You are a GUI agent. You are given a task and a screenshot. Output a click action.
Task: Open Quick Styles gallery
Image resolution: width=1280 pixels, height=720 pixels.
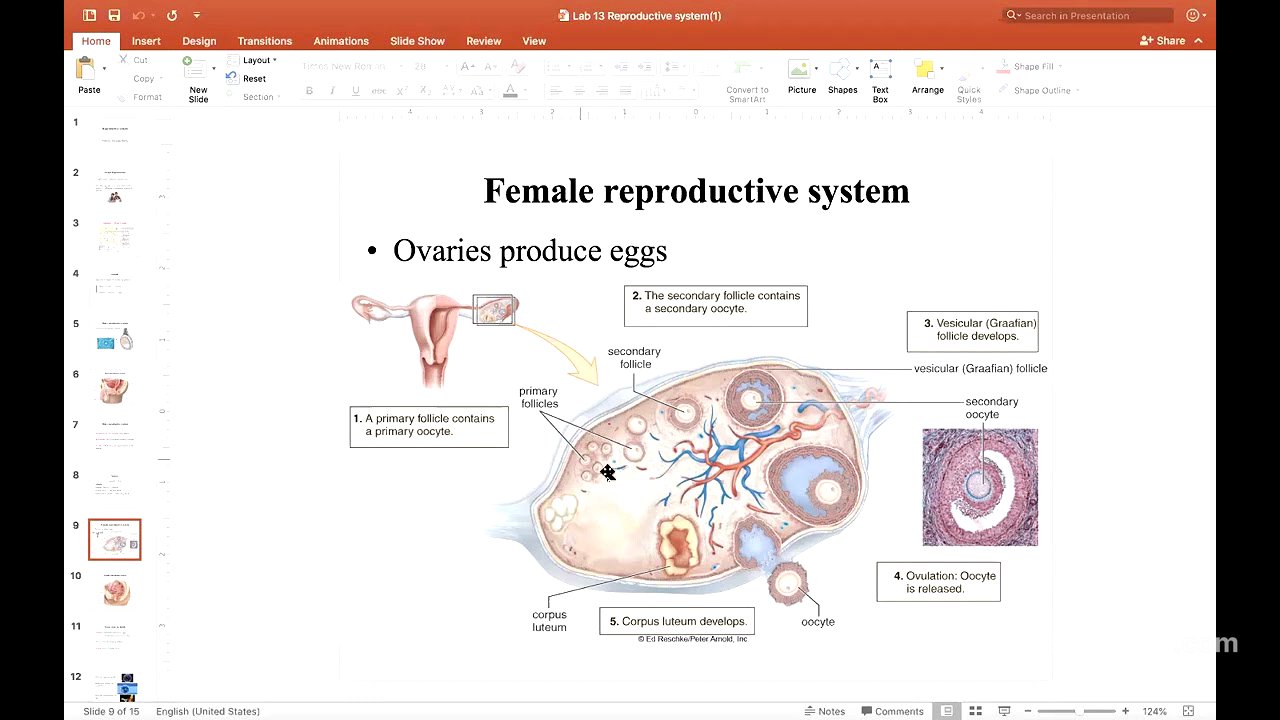pos(968,80)
